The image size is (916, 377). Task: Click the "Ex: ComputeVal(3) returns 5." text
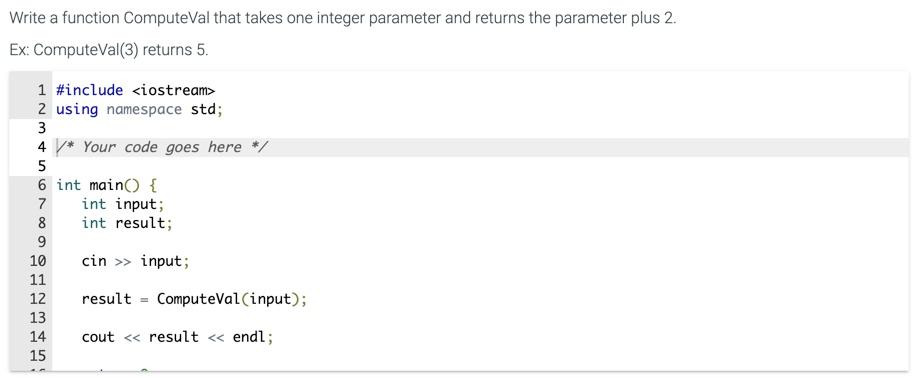pyautogui.click(x=109, y=50)
